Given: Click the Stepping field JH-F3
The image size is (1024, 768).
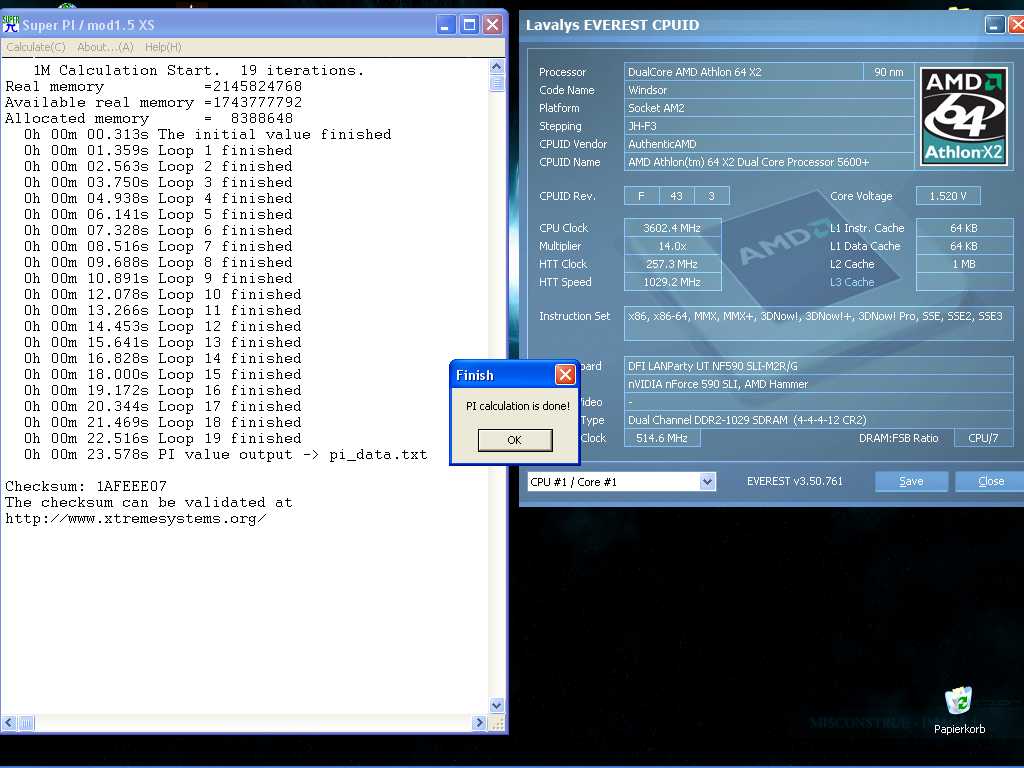Looking at the screenshot, I should [x=769, y=126].
